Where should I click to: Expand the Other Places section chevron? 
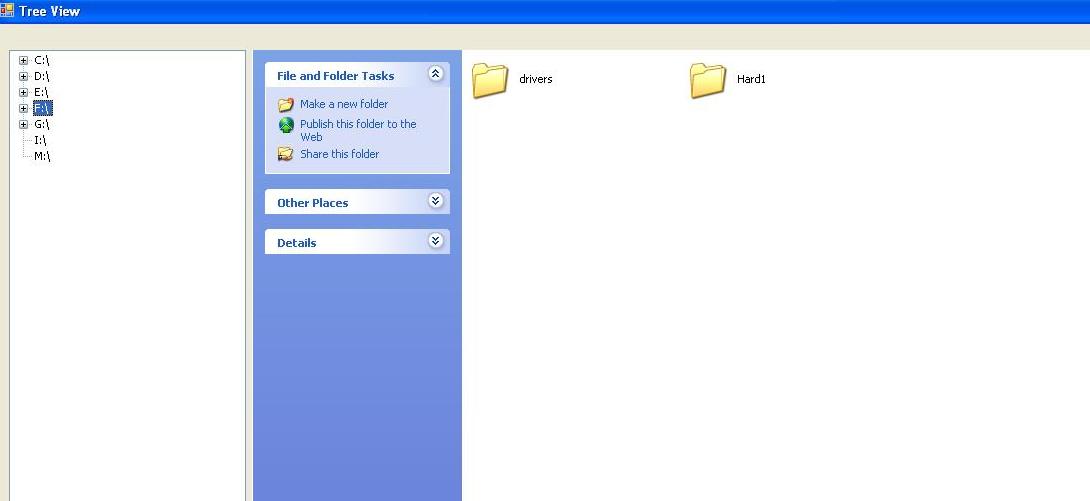436,201
